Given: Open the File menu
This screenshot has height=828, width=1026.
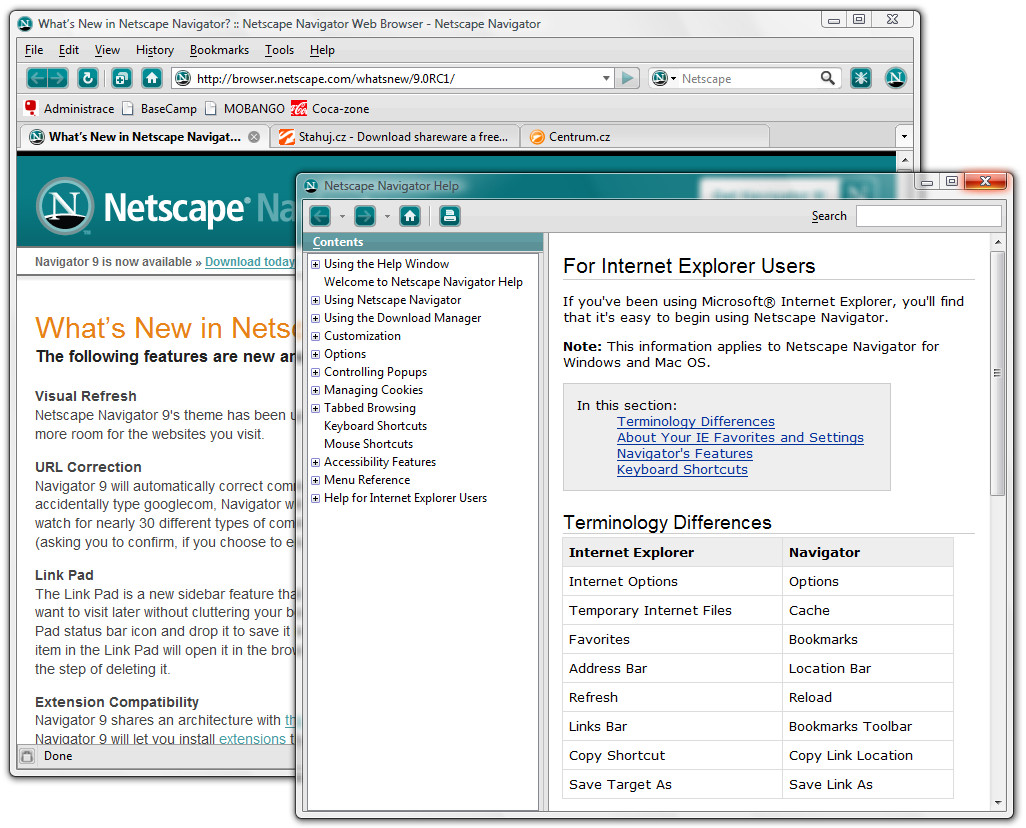Looking at the screenshot, I should (x=34, y=50).
